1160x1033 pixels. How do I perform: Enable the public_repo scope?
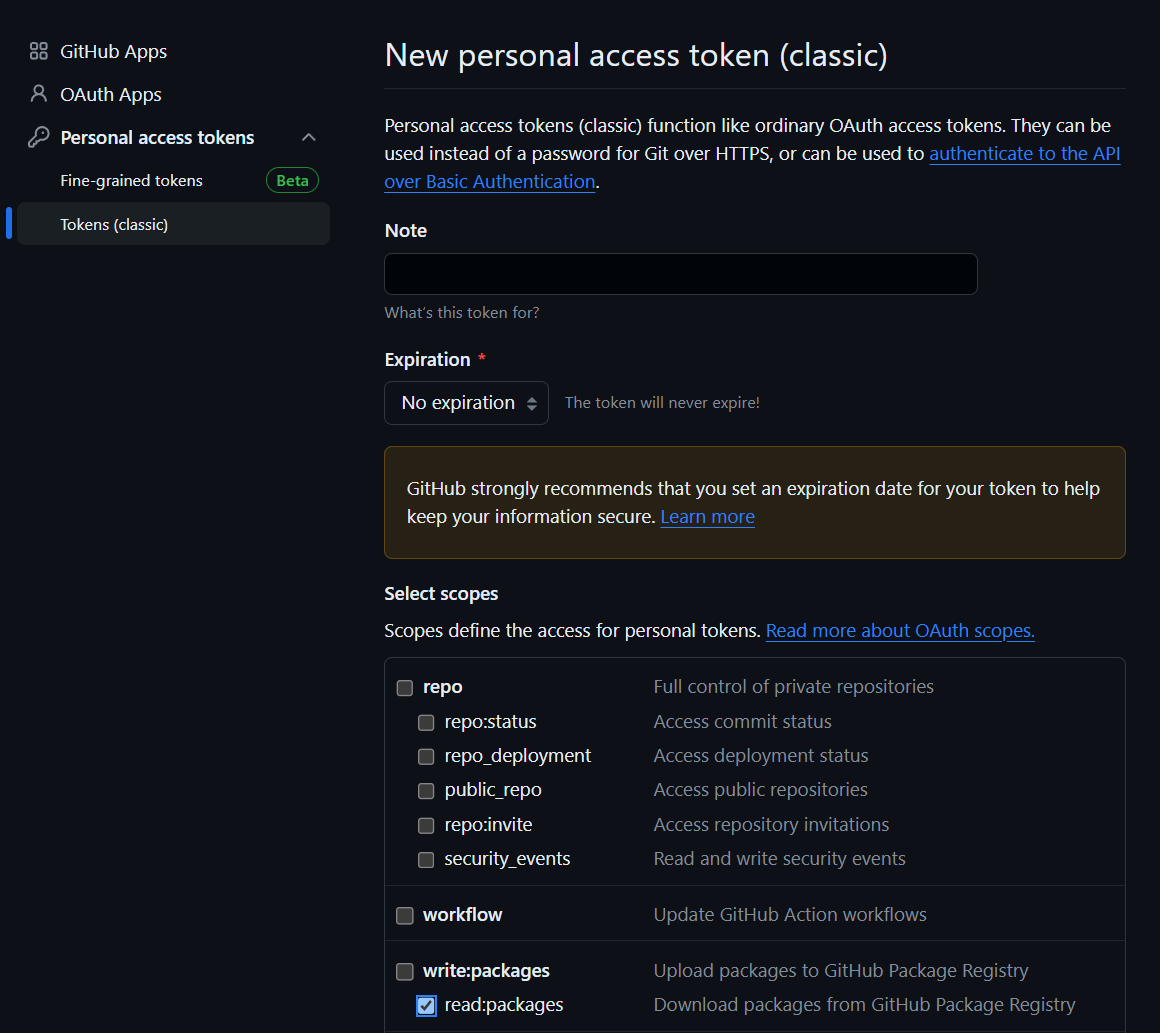[426, 790]
